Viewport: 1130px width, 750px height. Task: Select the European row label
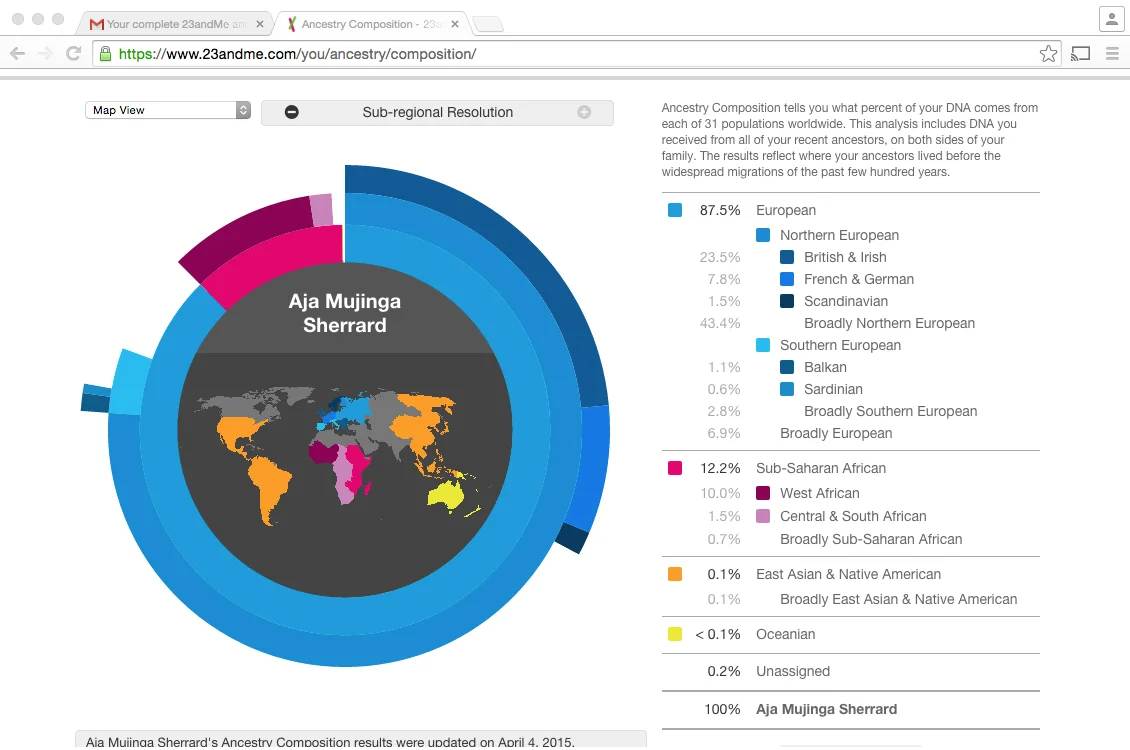tap(786, 210)
